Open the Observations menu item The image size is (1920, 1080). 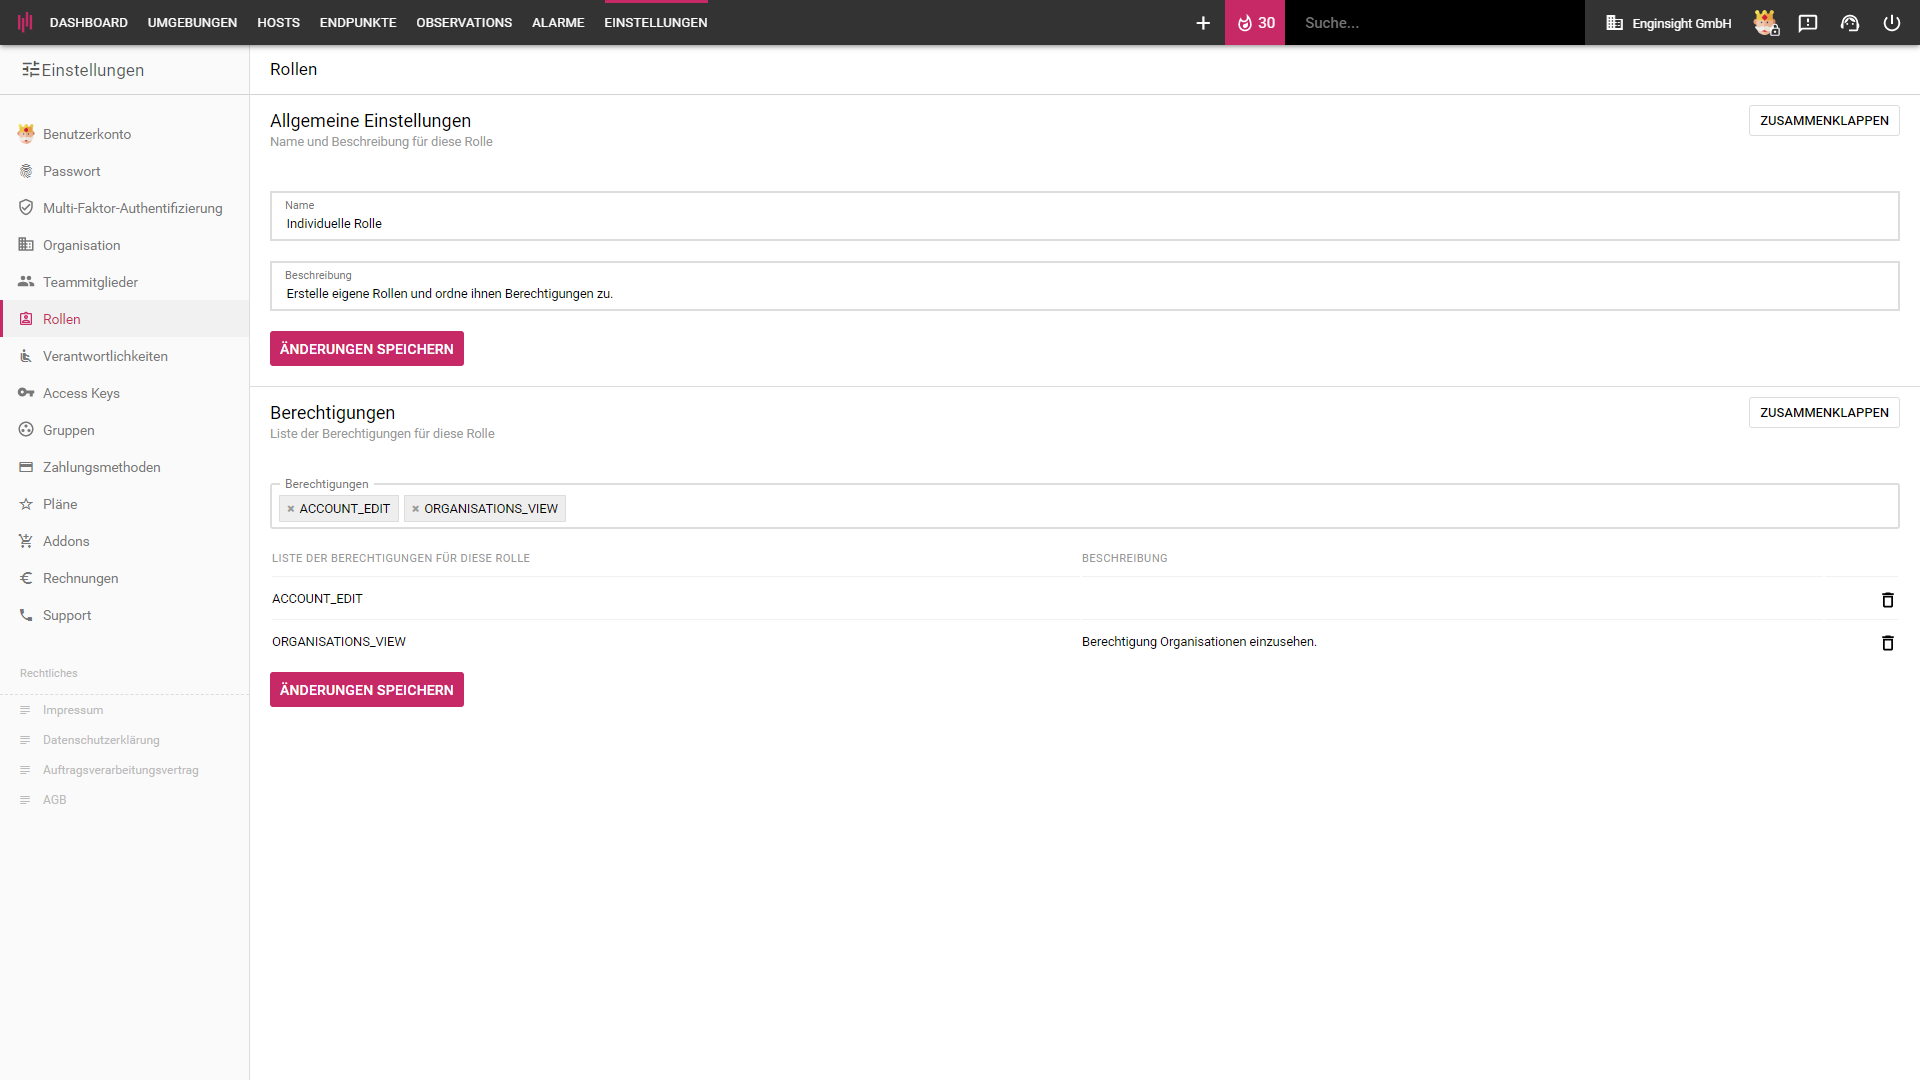click(x=464, y=23)
